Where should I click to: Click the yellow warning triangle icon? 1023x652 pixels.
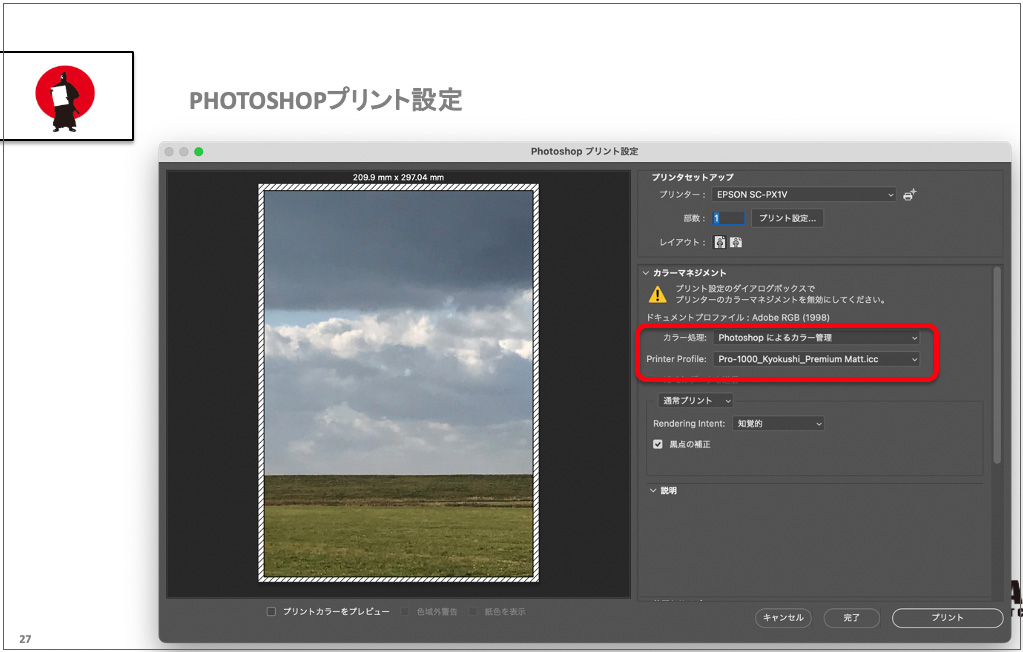coord(658,294)
